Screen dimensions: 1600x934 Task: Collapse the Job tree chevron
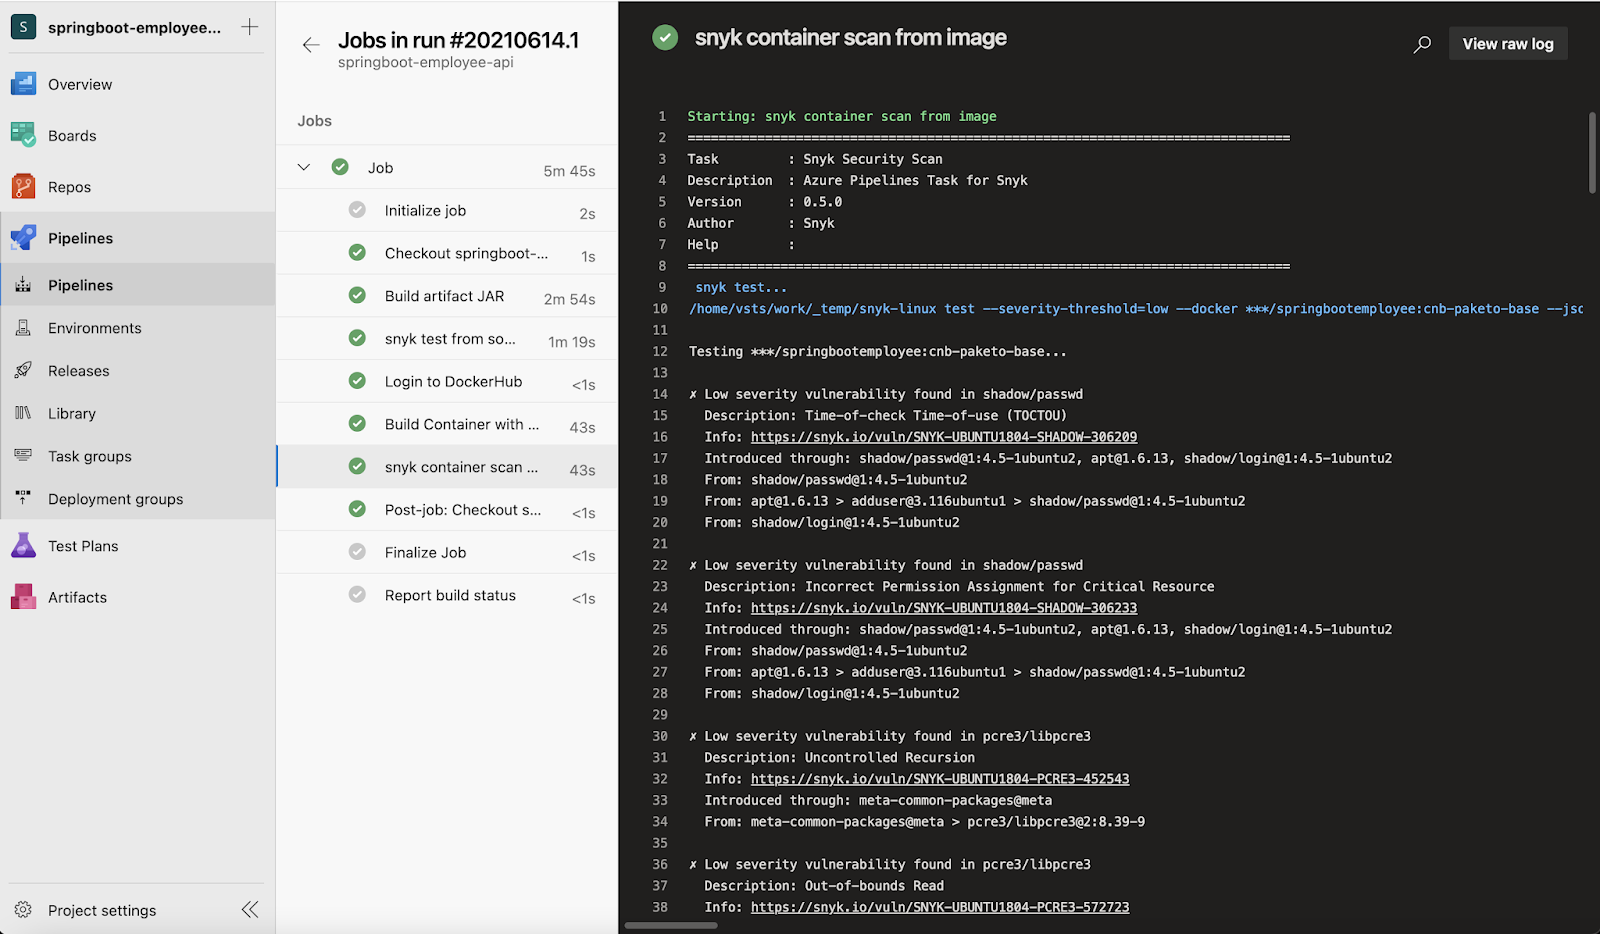pos(304,167)
